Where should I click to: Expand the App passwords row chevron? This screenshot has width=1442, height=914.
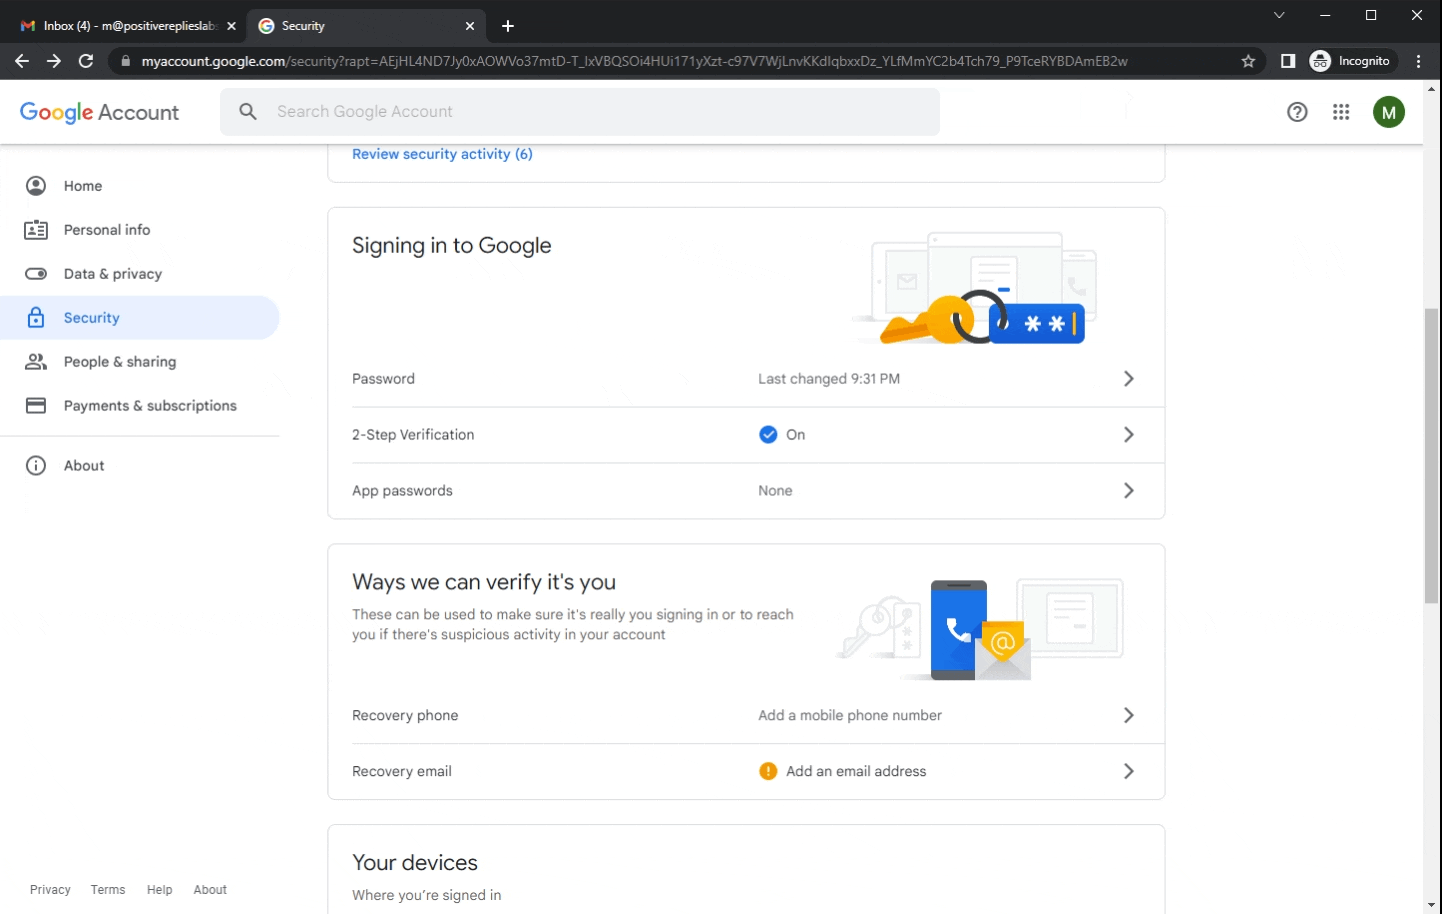click(1128, 491)
